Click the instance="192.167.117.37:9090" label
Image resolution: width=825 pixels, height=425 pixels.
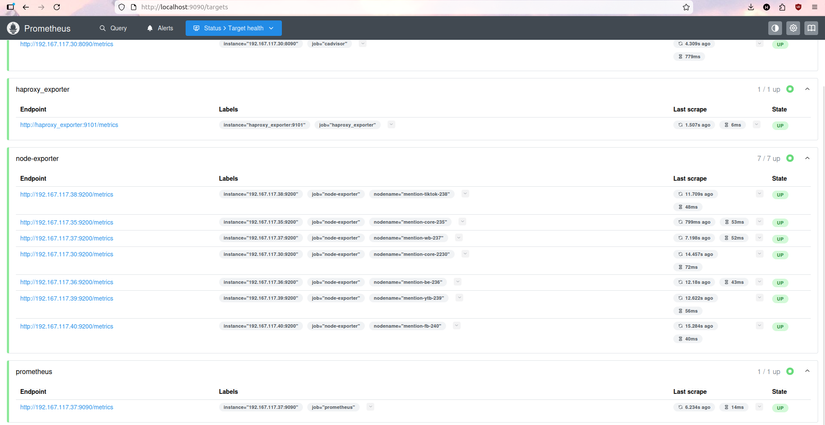261,407
